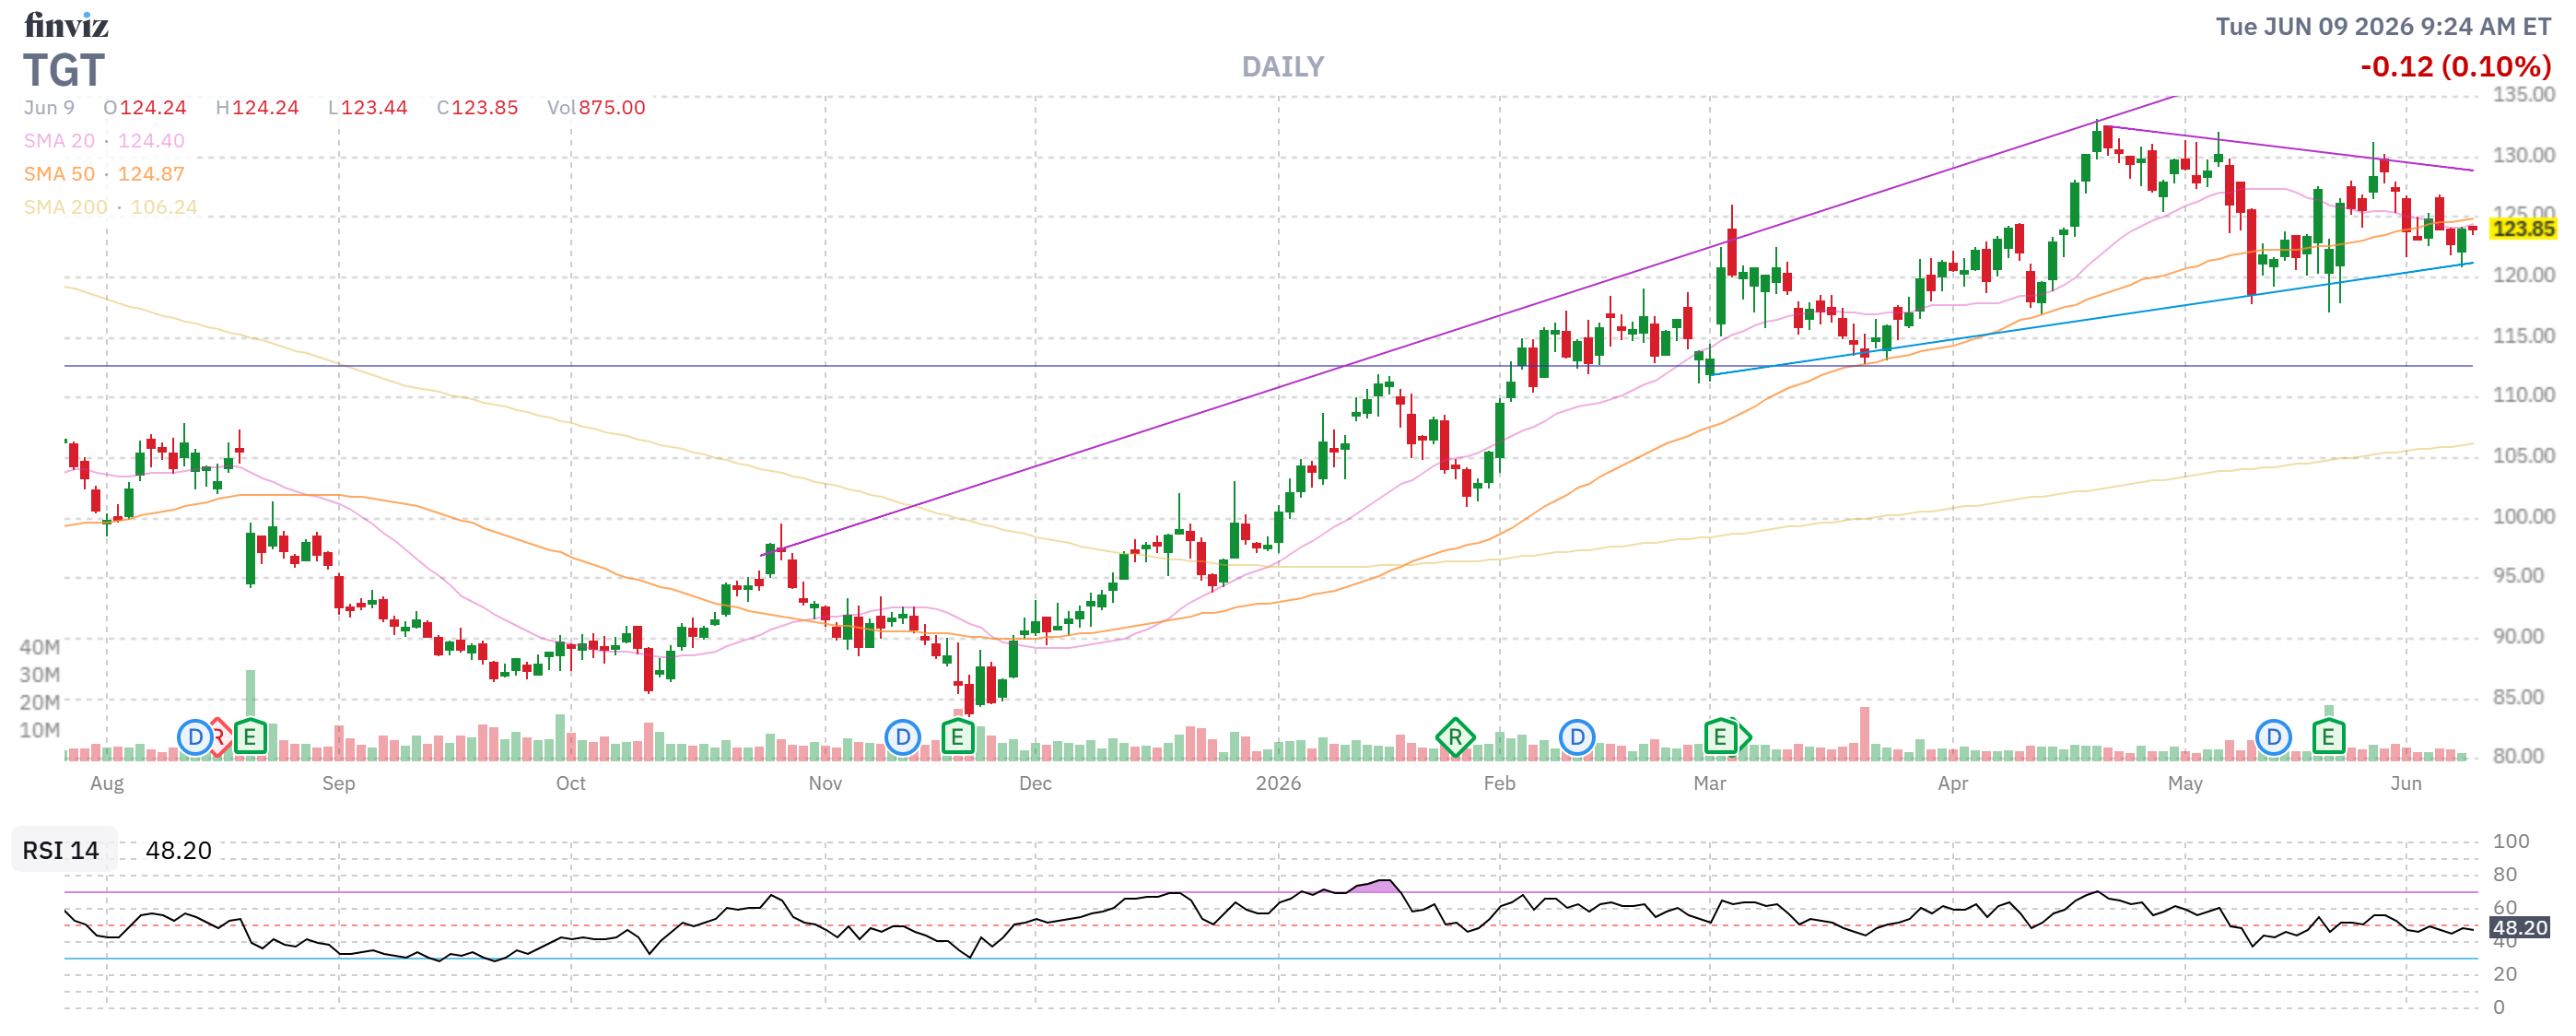Select the SMA 20 legend entry
Image resolution: width=2576 pixels, height=1036 pixels.
pyautogui.click(x=104, y=141)
